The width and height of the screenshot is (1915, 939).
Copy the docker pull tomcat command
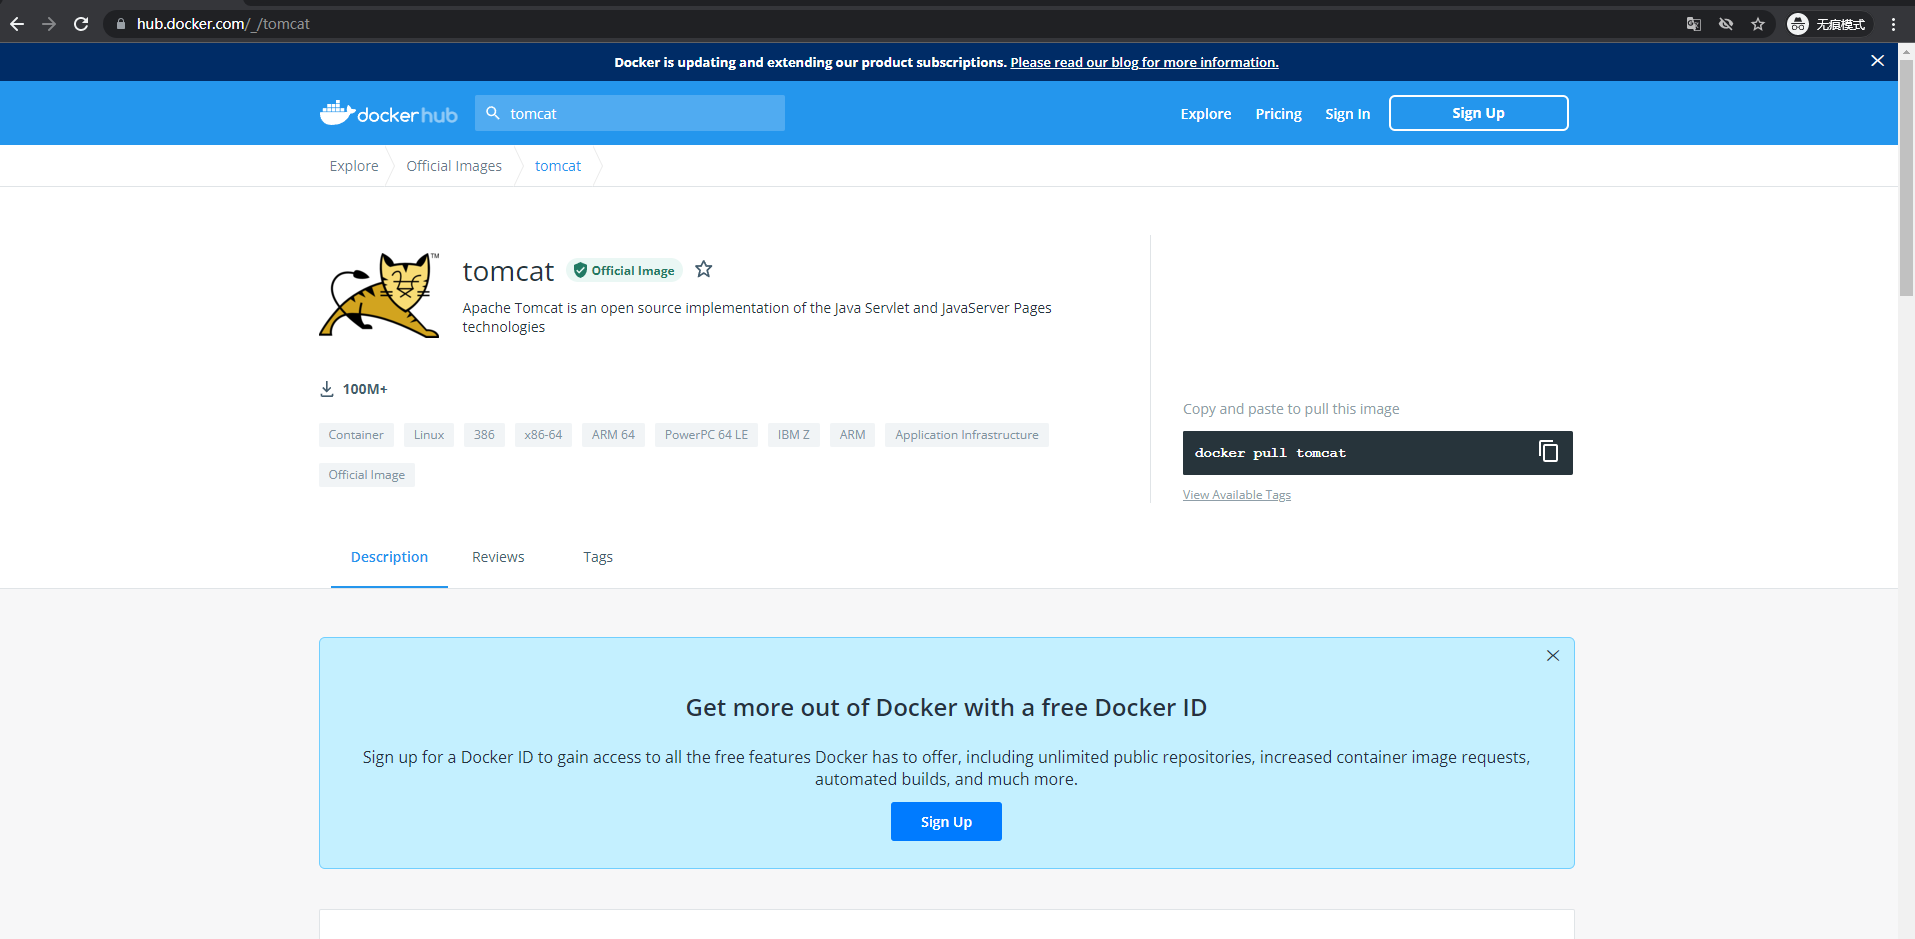1548,452
